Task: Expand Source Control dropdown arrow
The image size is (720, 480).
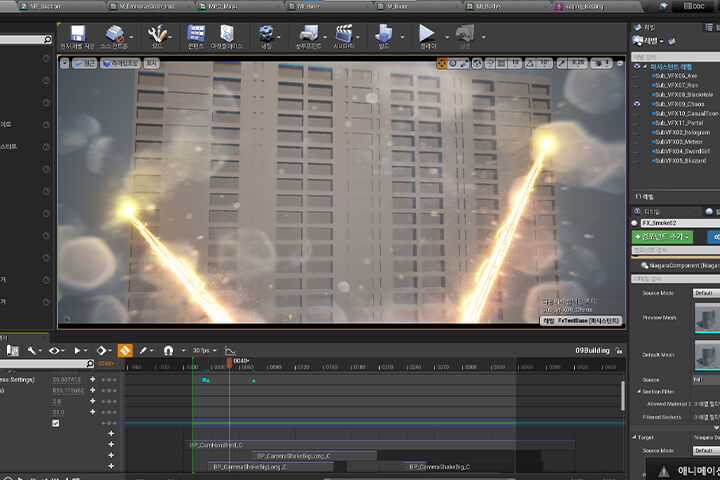Action: (x=131, y=37)
